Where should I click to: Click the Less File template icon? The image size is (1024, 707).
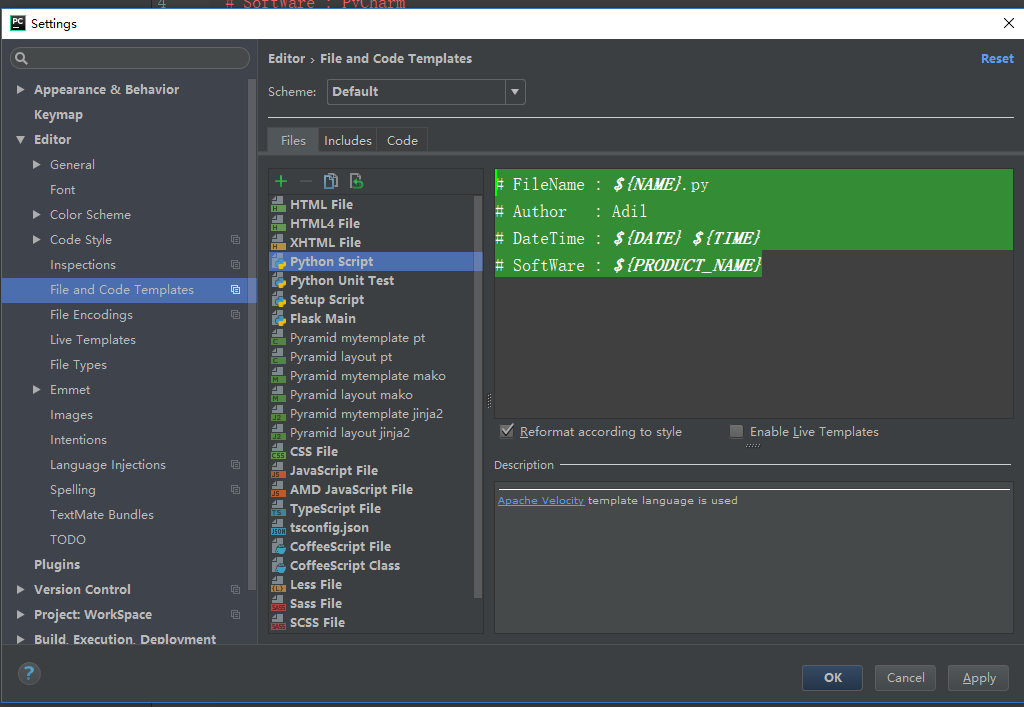278,584
